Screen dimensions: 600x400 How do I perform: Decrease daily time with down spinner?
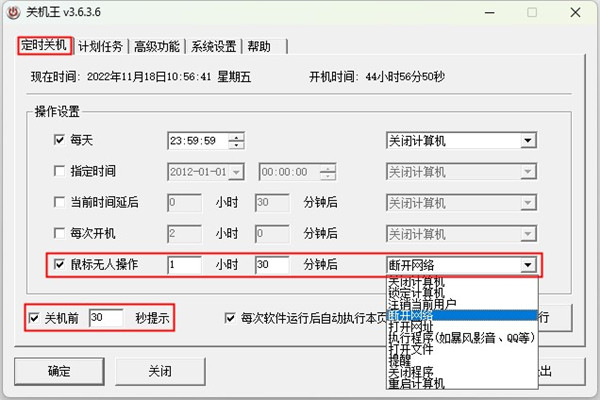tap(236, 145)
